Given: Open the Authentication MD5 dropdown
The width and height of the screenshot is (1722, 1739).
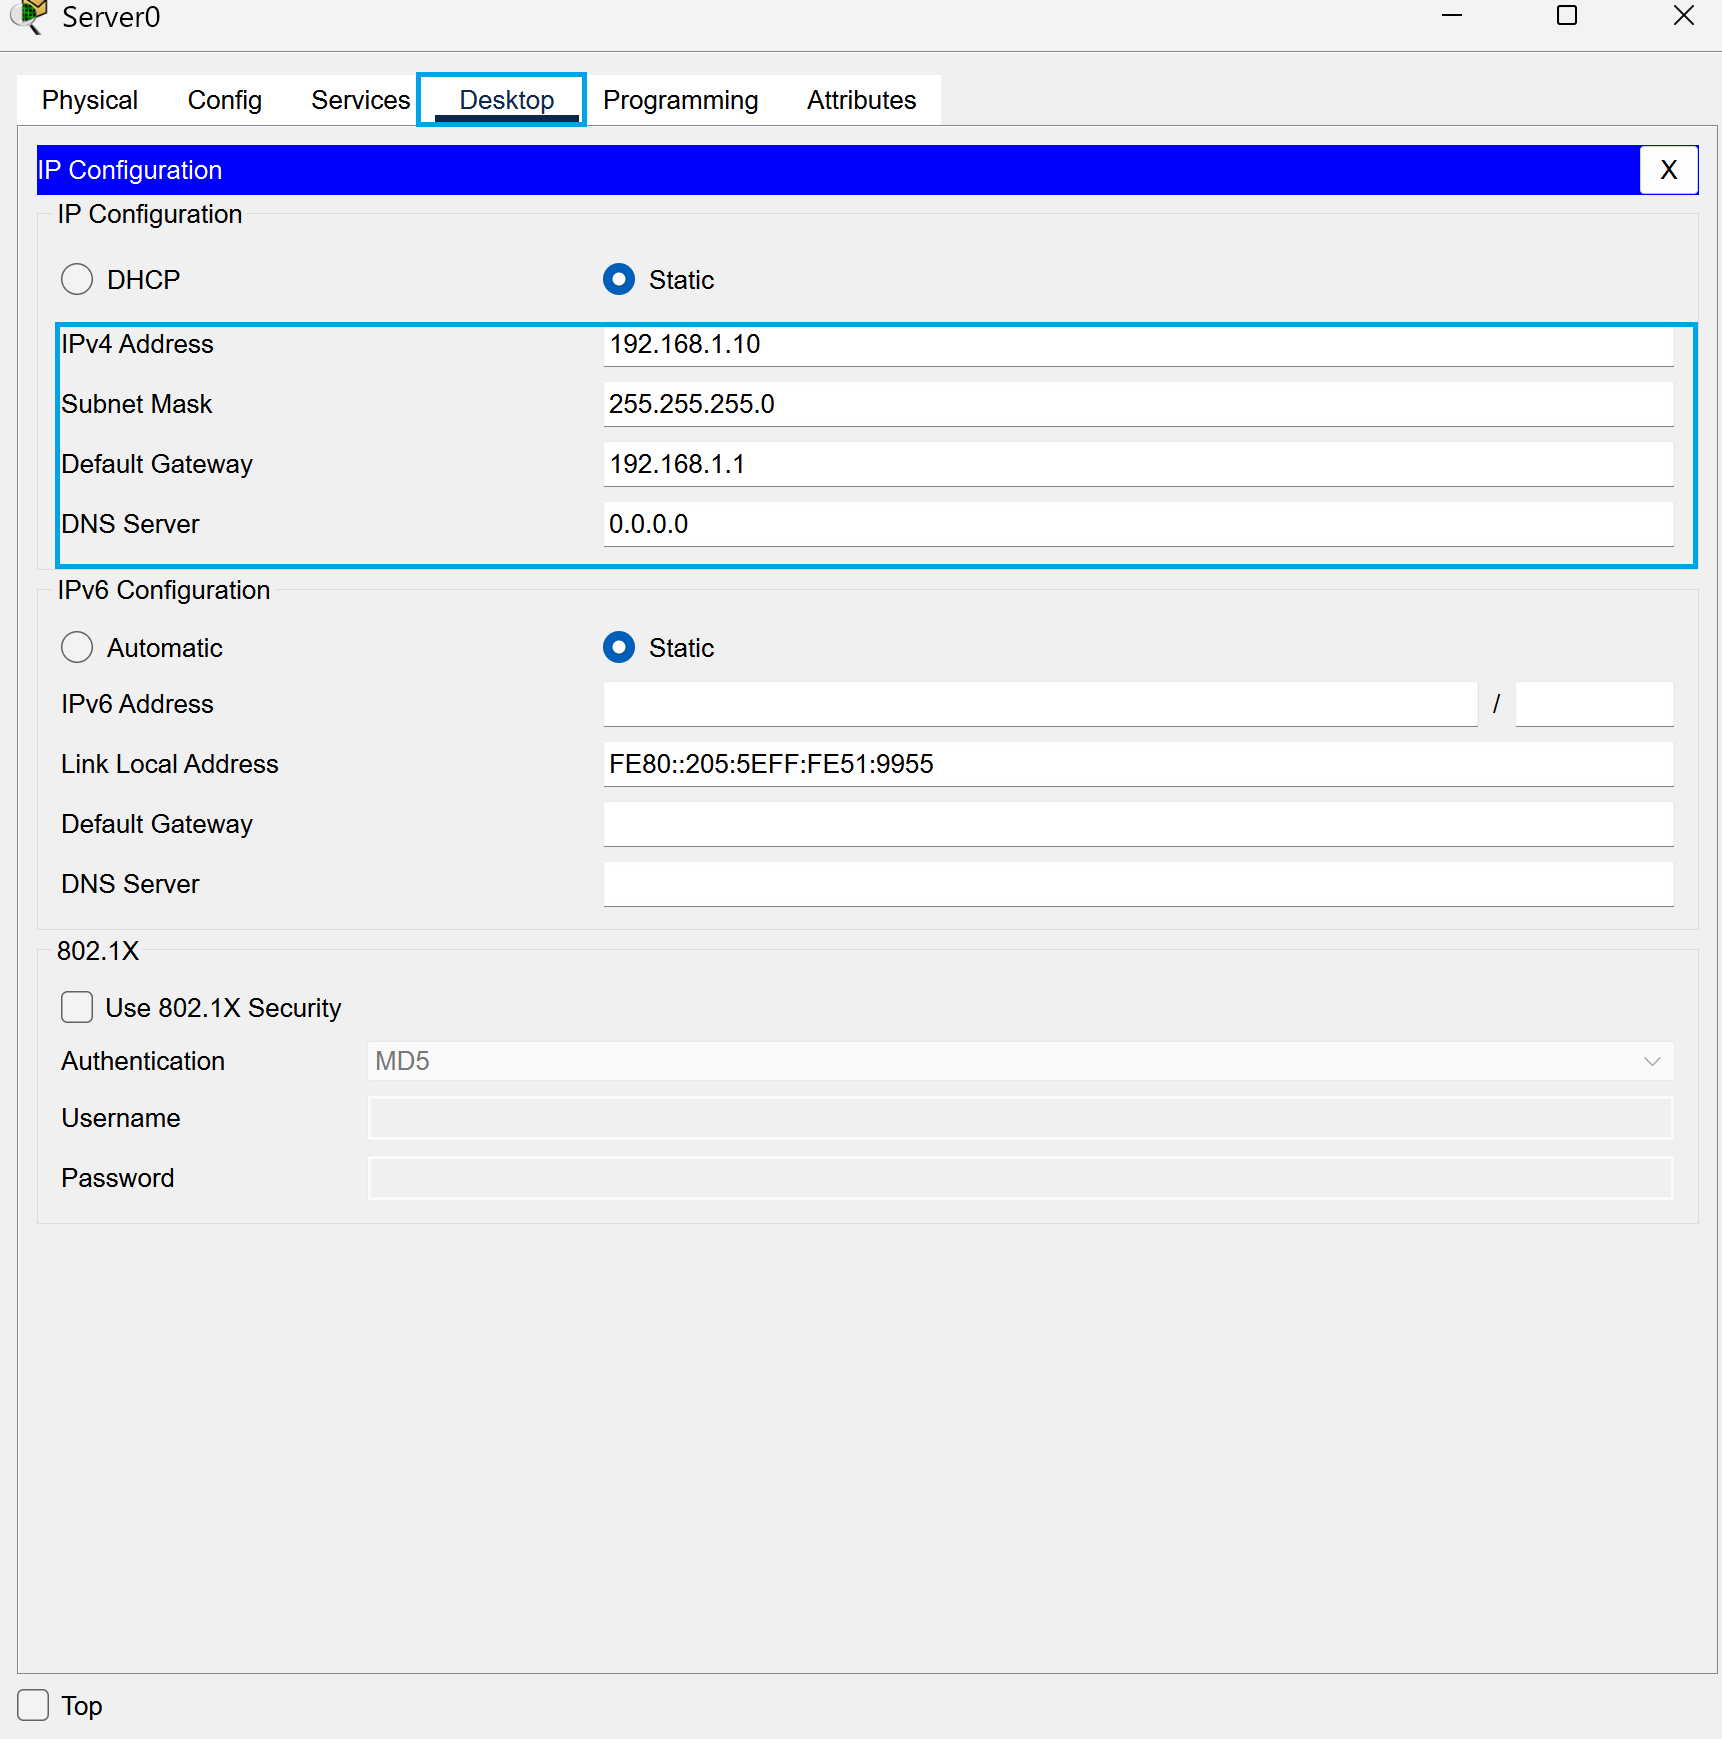Looking at the screenshot, I should [x=1020, y=1061].
